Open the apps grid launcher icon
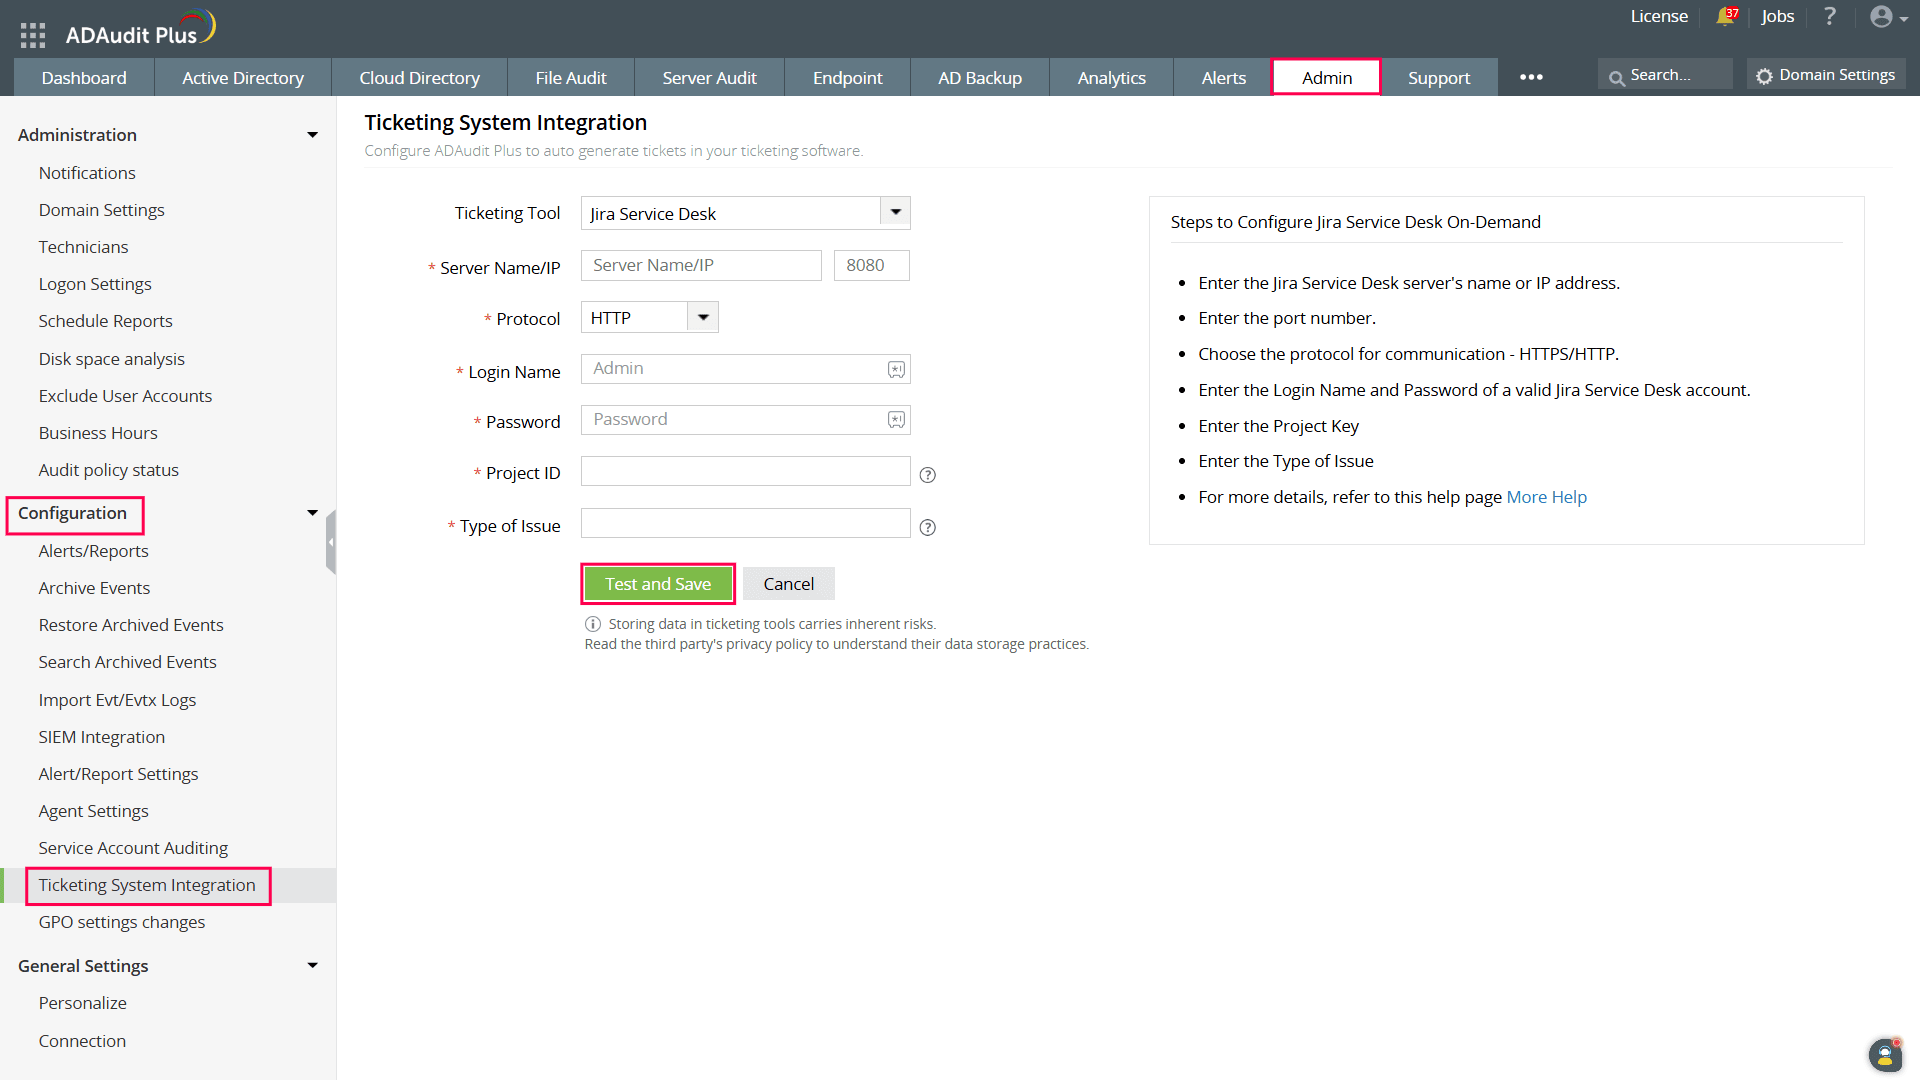The width and height of the screenshot is (1920, 1080). click(x=33, y=35)
